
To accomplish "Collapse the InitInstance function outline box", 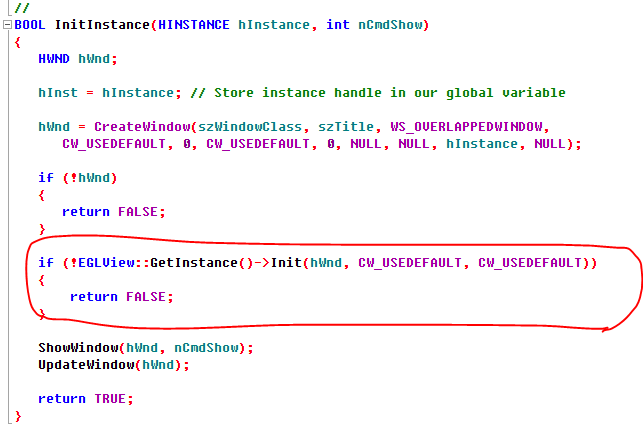I will click(x=7, y=25).
